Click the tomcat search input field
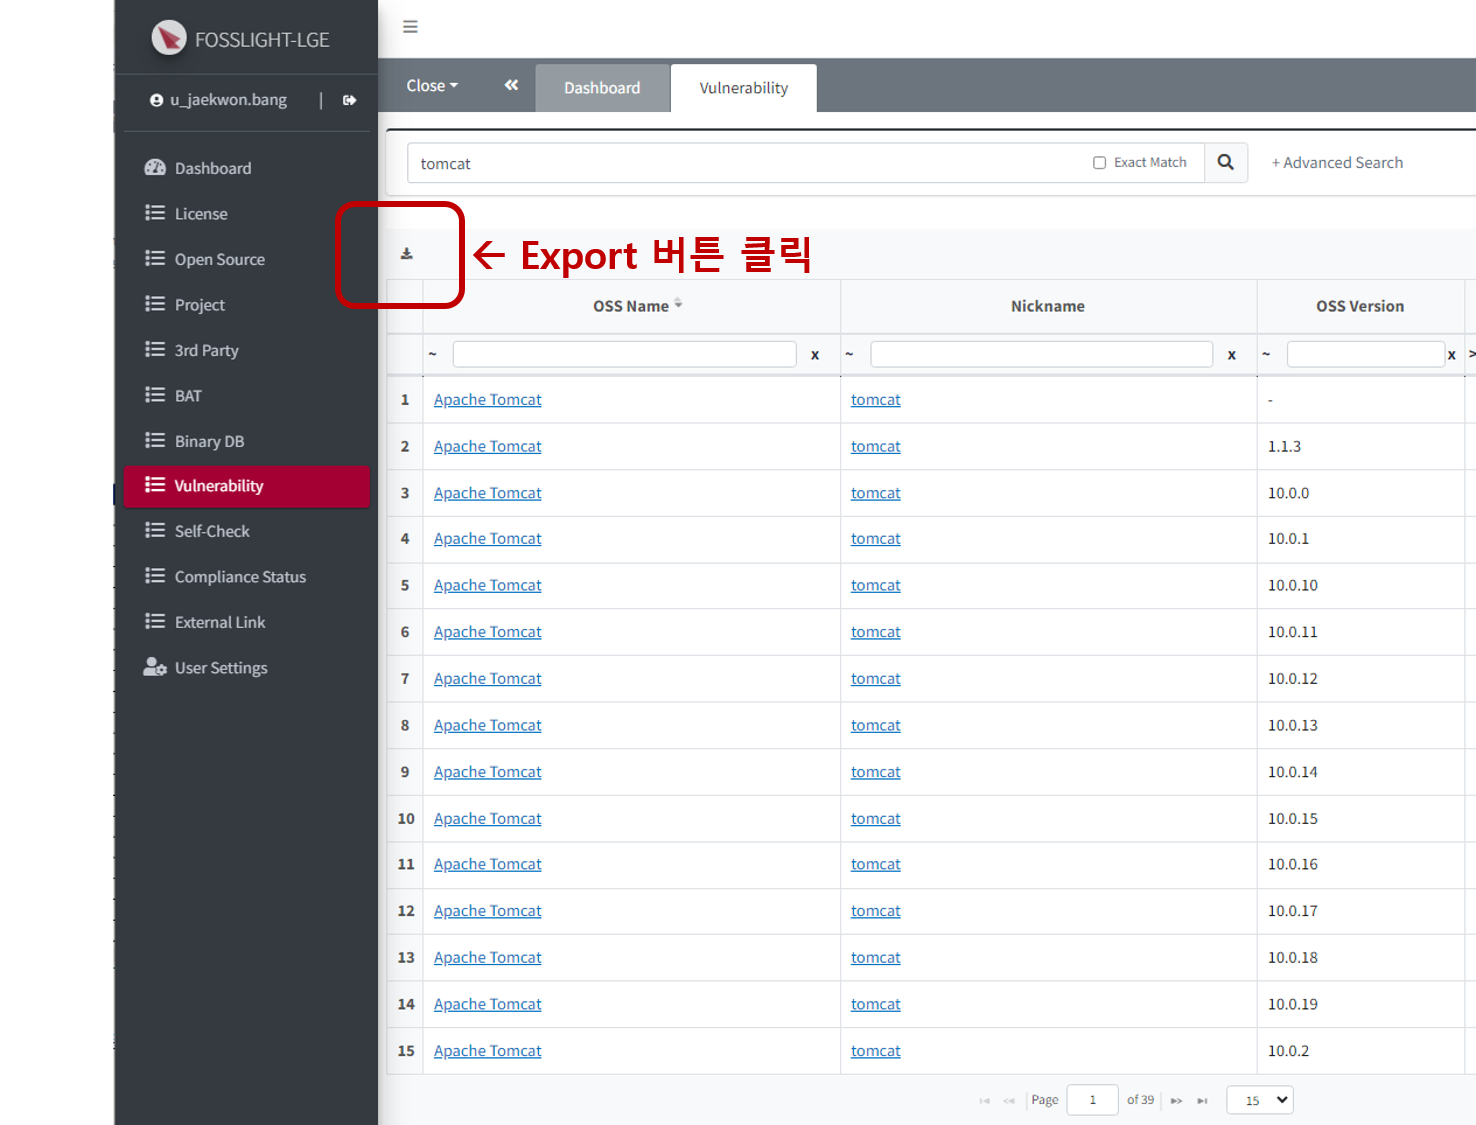Viewport: 1476px width, 1125px height. pos(750,163)
